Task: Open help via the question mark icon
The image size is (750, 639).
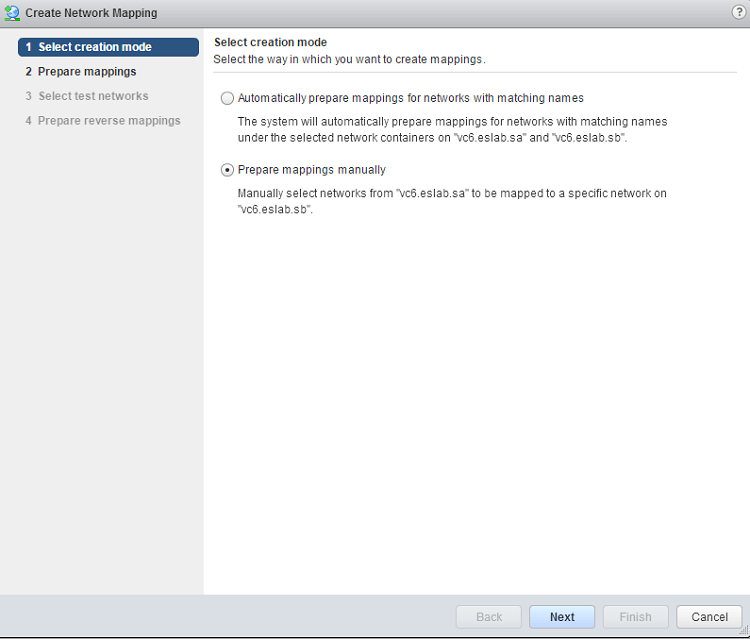Action: (739, 12)
